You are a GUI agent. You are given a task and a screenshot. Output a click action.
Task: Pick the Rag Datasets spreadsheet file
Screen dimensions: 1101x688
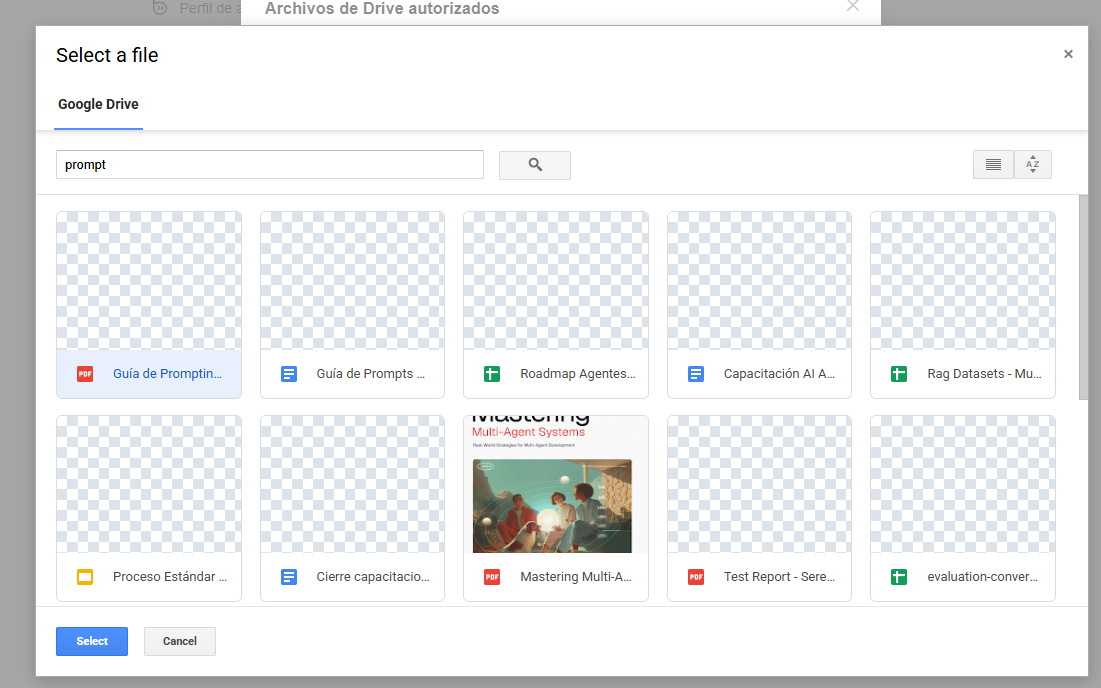click(x=962, y=305)
